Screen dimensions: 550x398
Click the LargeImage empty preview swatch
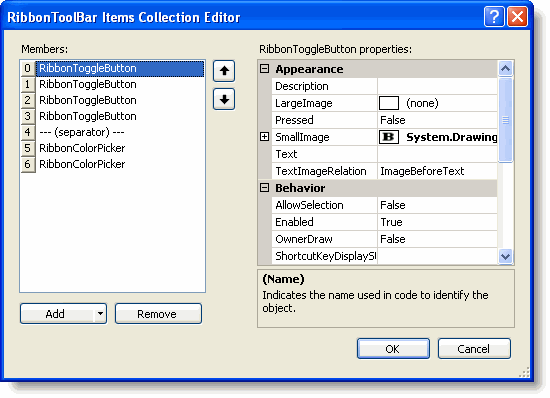389,103
